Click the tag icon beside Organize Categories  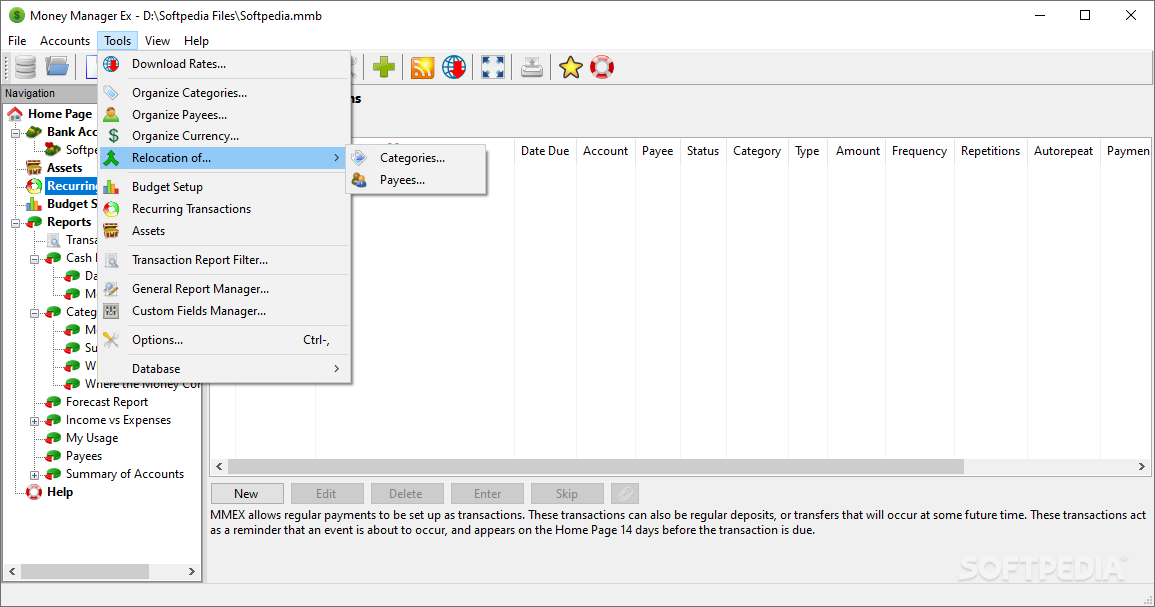tap(111, 93)
